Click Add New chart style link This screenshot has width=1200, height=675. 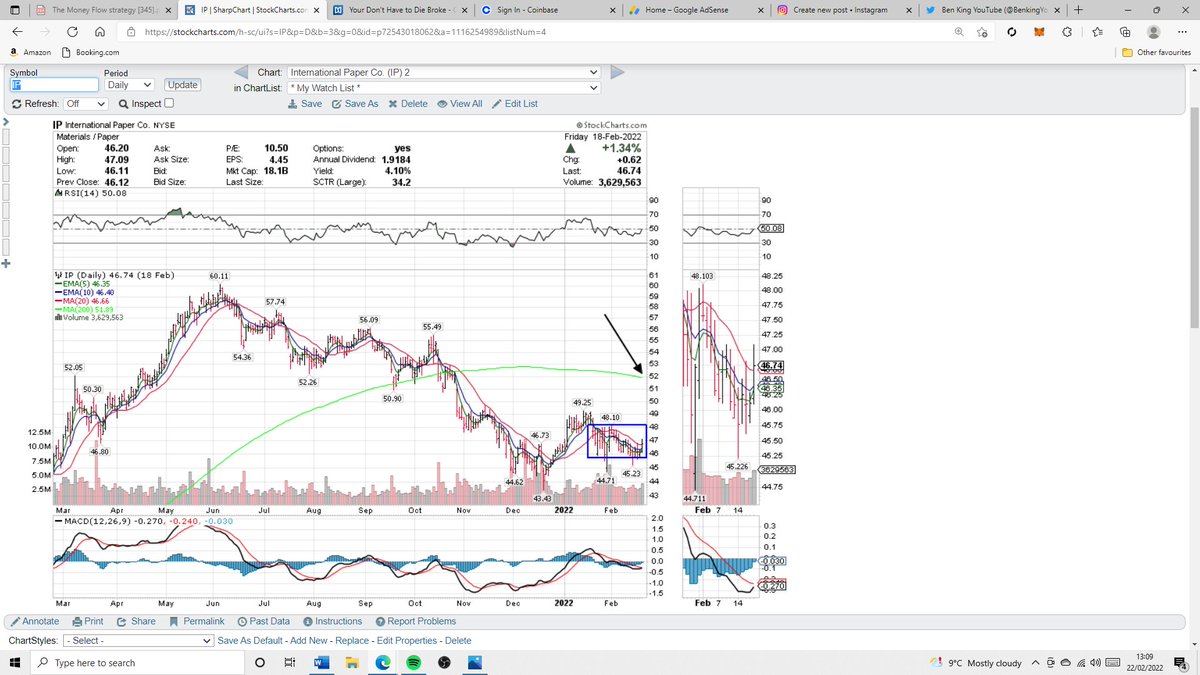pos(310,641)
